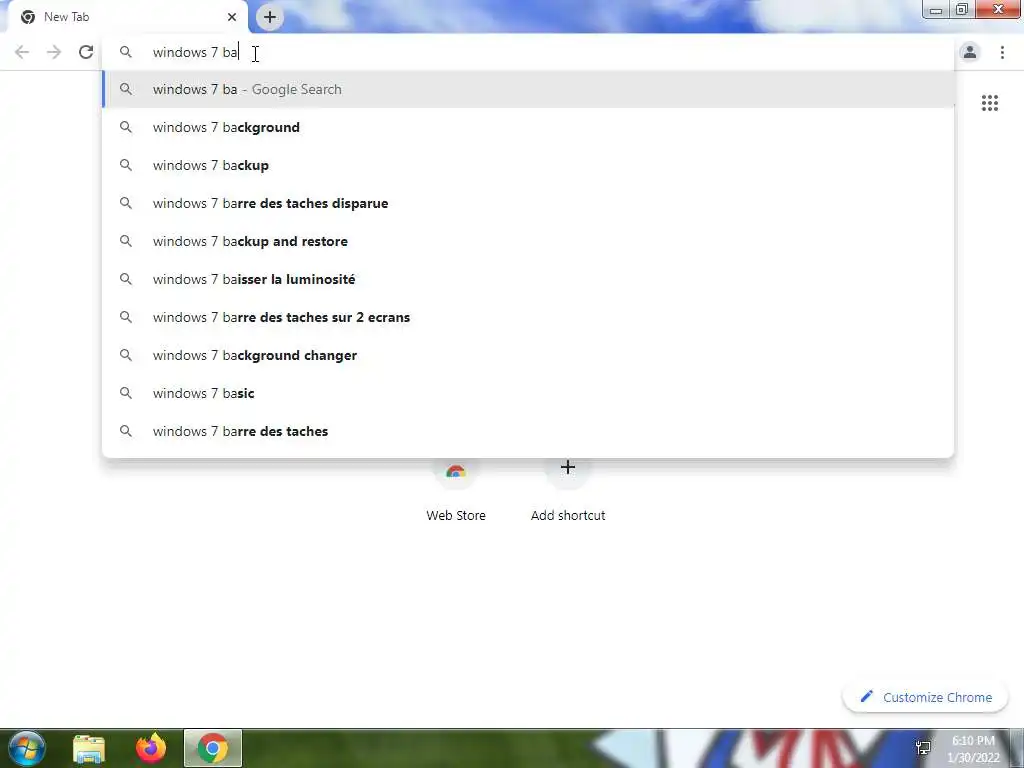Click the search icon in the address bar

[126, 52]
